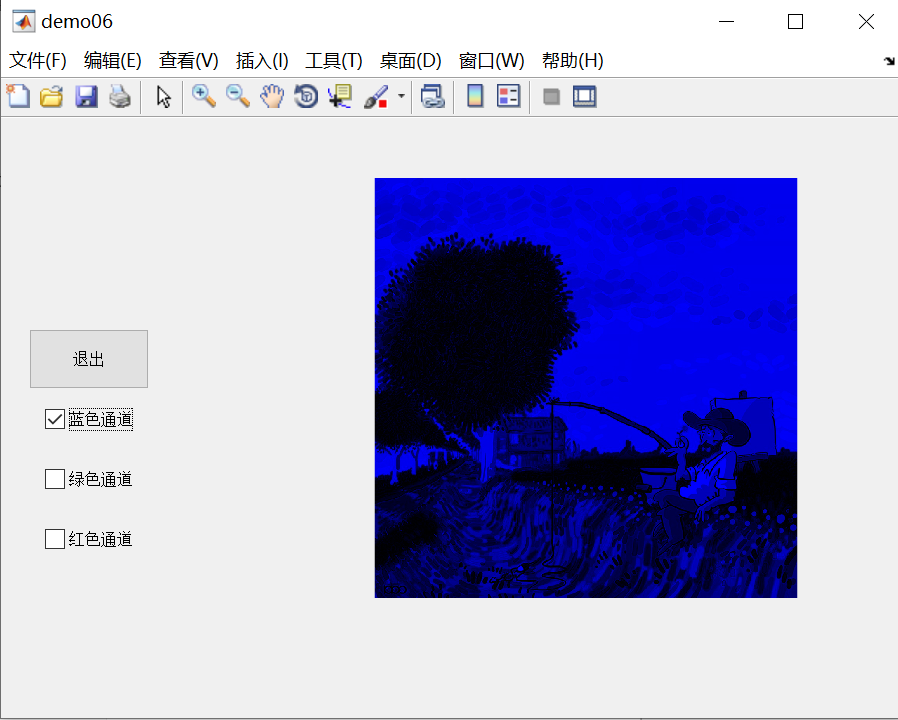Select the Brush data tool
The width and height of the screenshot is (898, 720).
[376, 96]
